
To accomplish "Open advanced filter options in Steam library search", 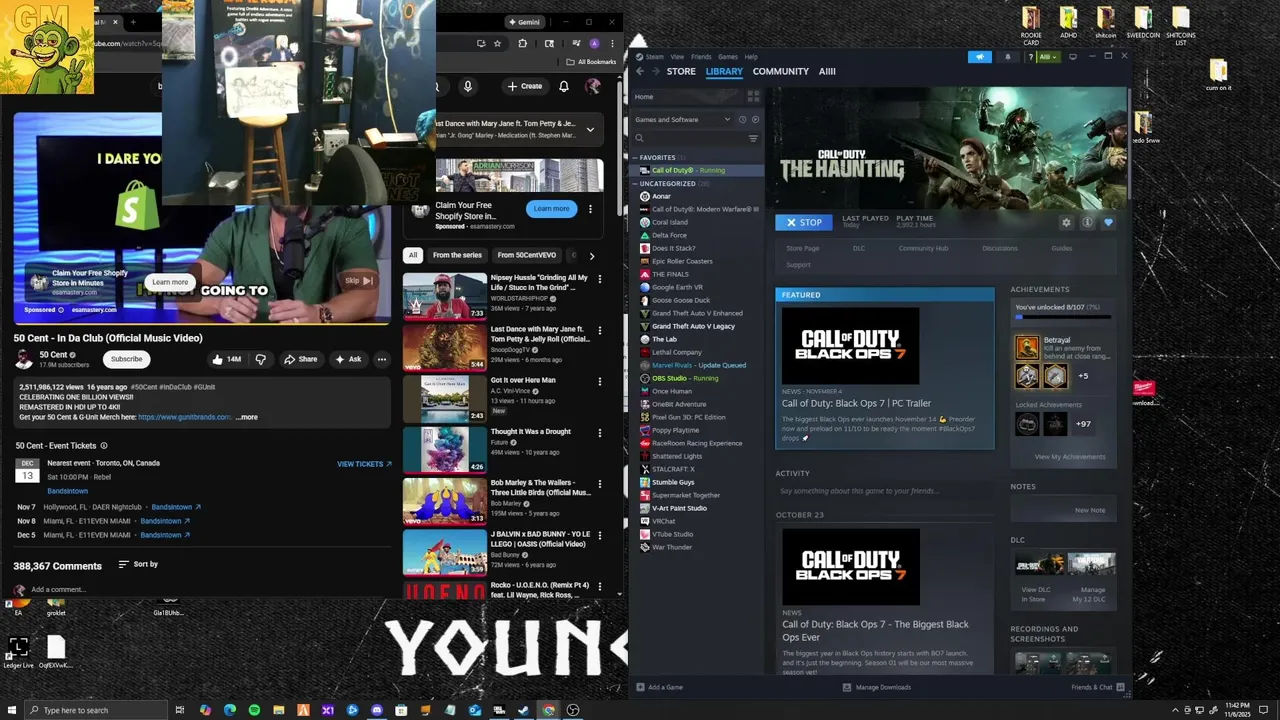I will tap(753, 138).
